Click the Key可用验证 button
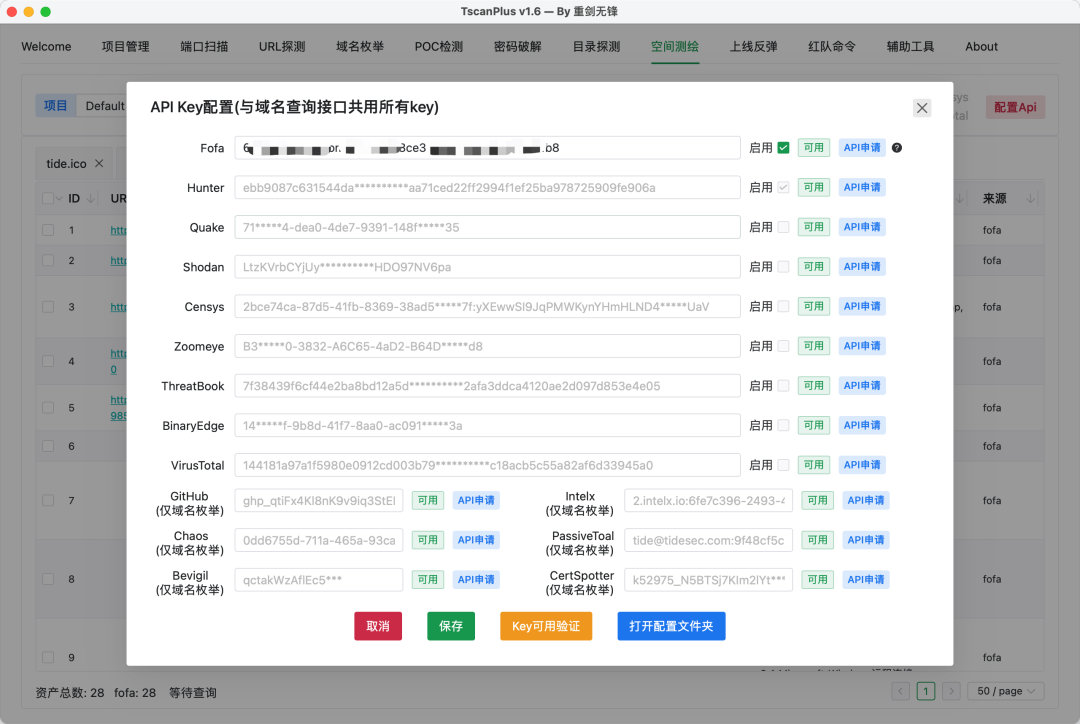1080x724 pixels. [546, 626]
